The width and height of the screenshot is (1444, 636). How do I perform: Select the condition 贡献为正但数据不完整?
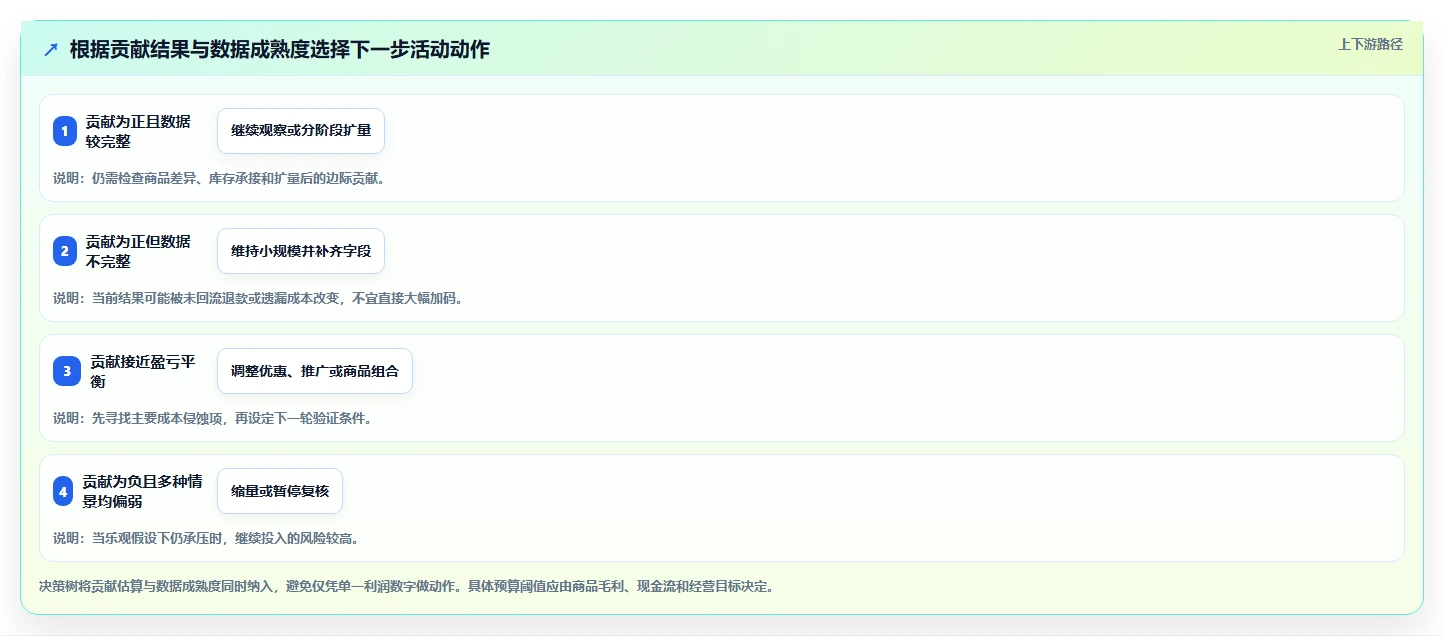pos(138,251)
